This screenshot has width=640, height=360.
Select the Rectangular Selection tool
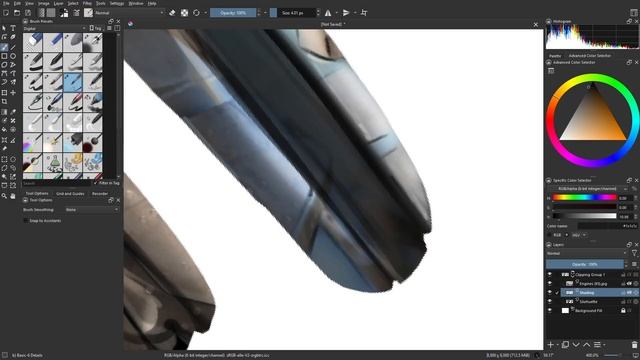pyautogui.click(x=4, y=159)
